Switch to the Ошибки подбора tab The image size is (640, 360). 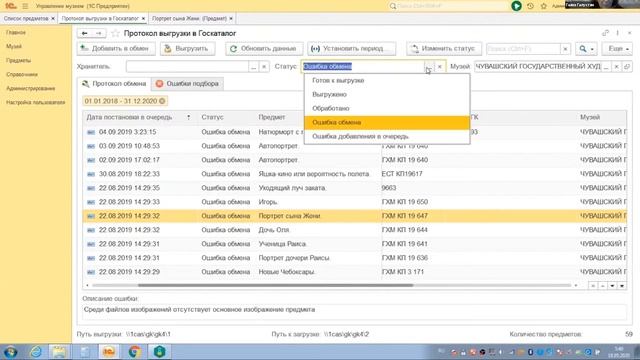point(187,84)
